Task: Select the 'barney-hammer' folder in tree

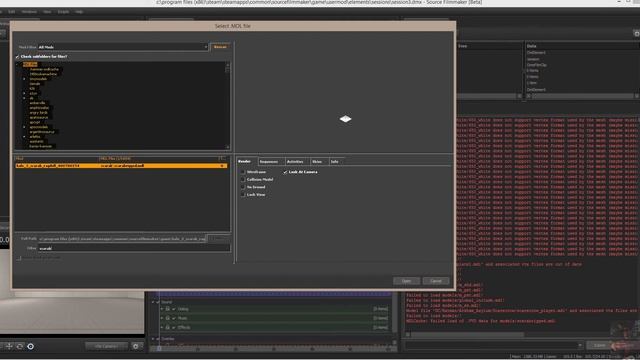Action: 41,146
